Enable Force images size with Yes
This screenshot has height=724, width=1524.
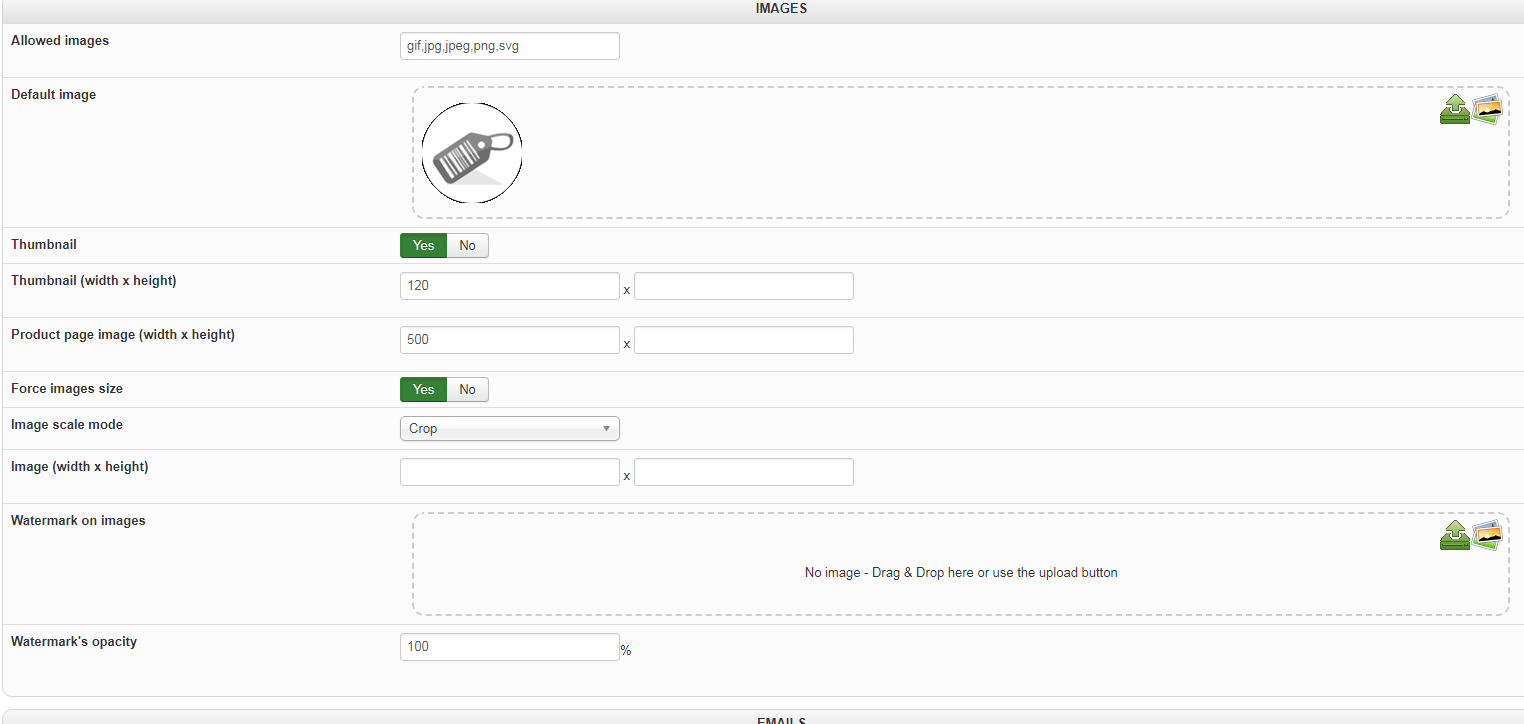click(423, 390)
